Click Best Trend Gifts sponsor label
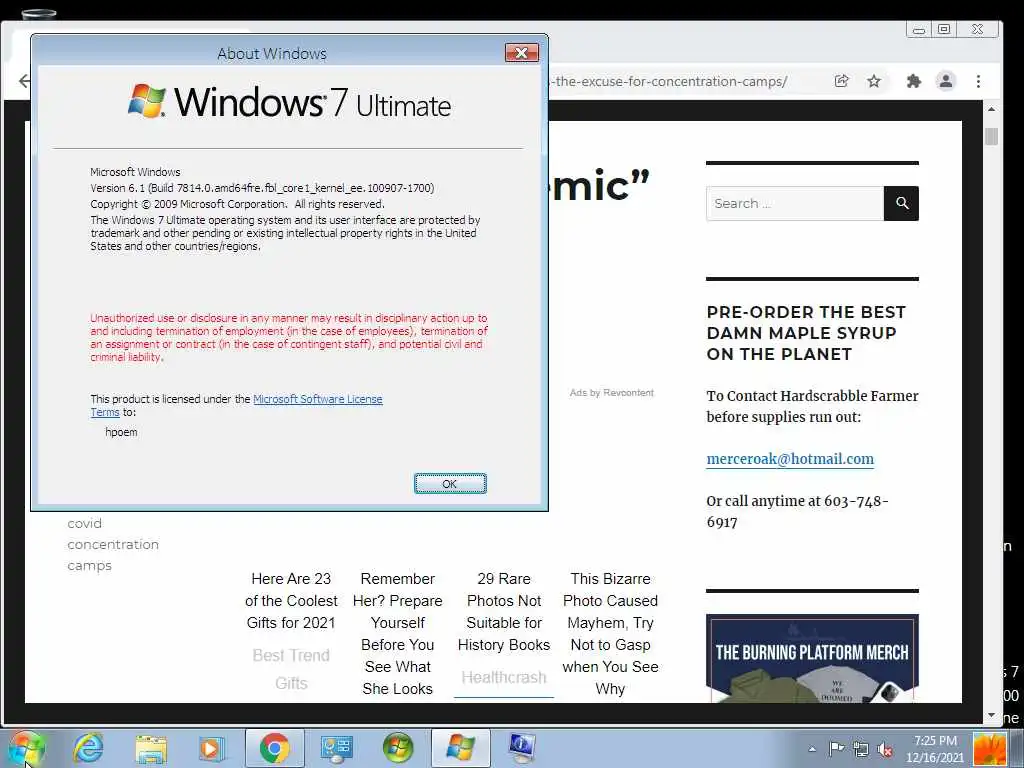This screenshot has width=1024, height=768. 291,669
